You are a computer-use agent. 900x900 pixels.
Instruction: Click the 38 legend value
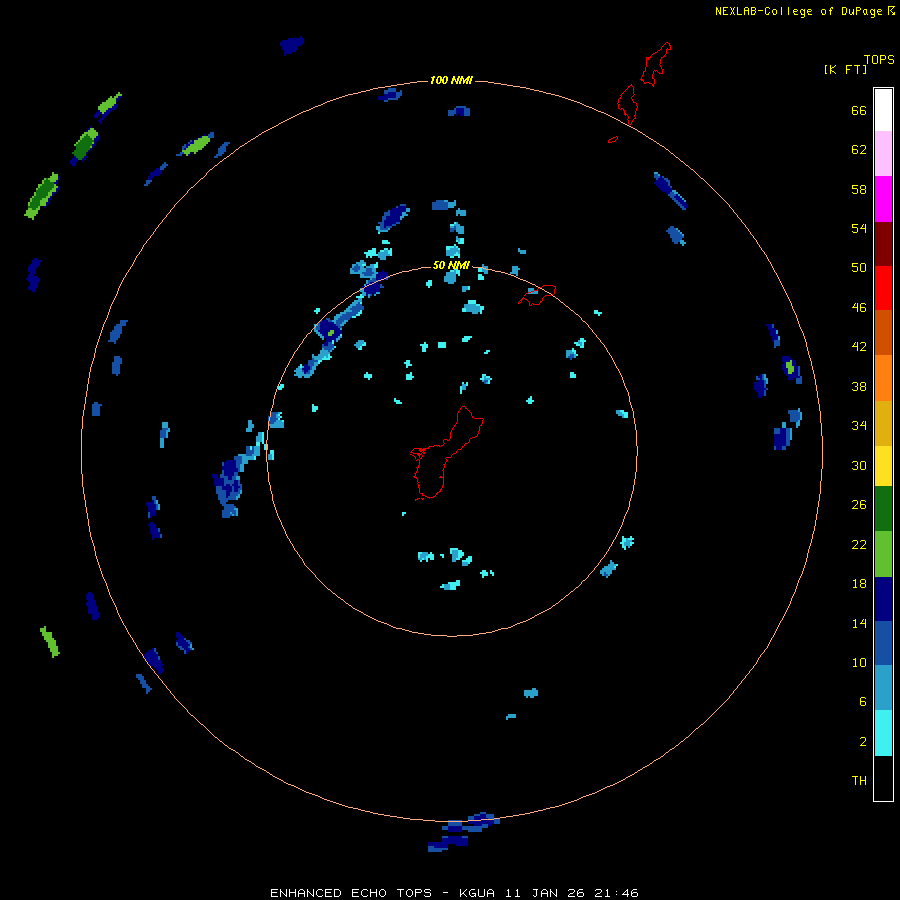[859, 386]
